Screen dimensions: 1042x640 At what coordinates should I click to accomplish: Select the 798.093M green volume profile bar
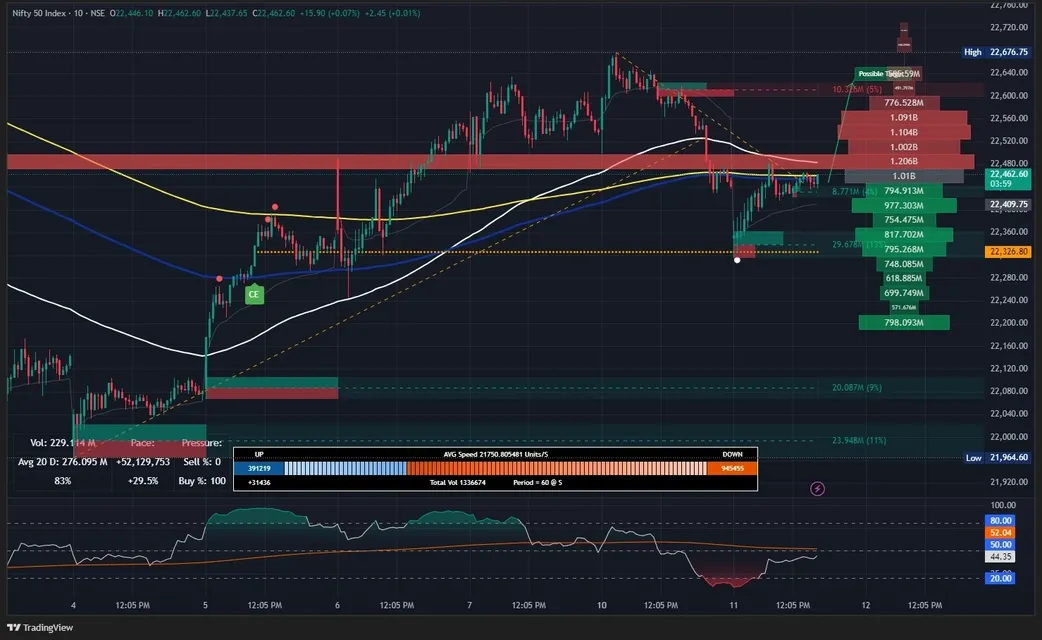(x=903, y=322)
